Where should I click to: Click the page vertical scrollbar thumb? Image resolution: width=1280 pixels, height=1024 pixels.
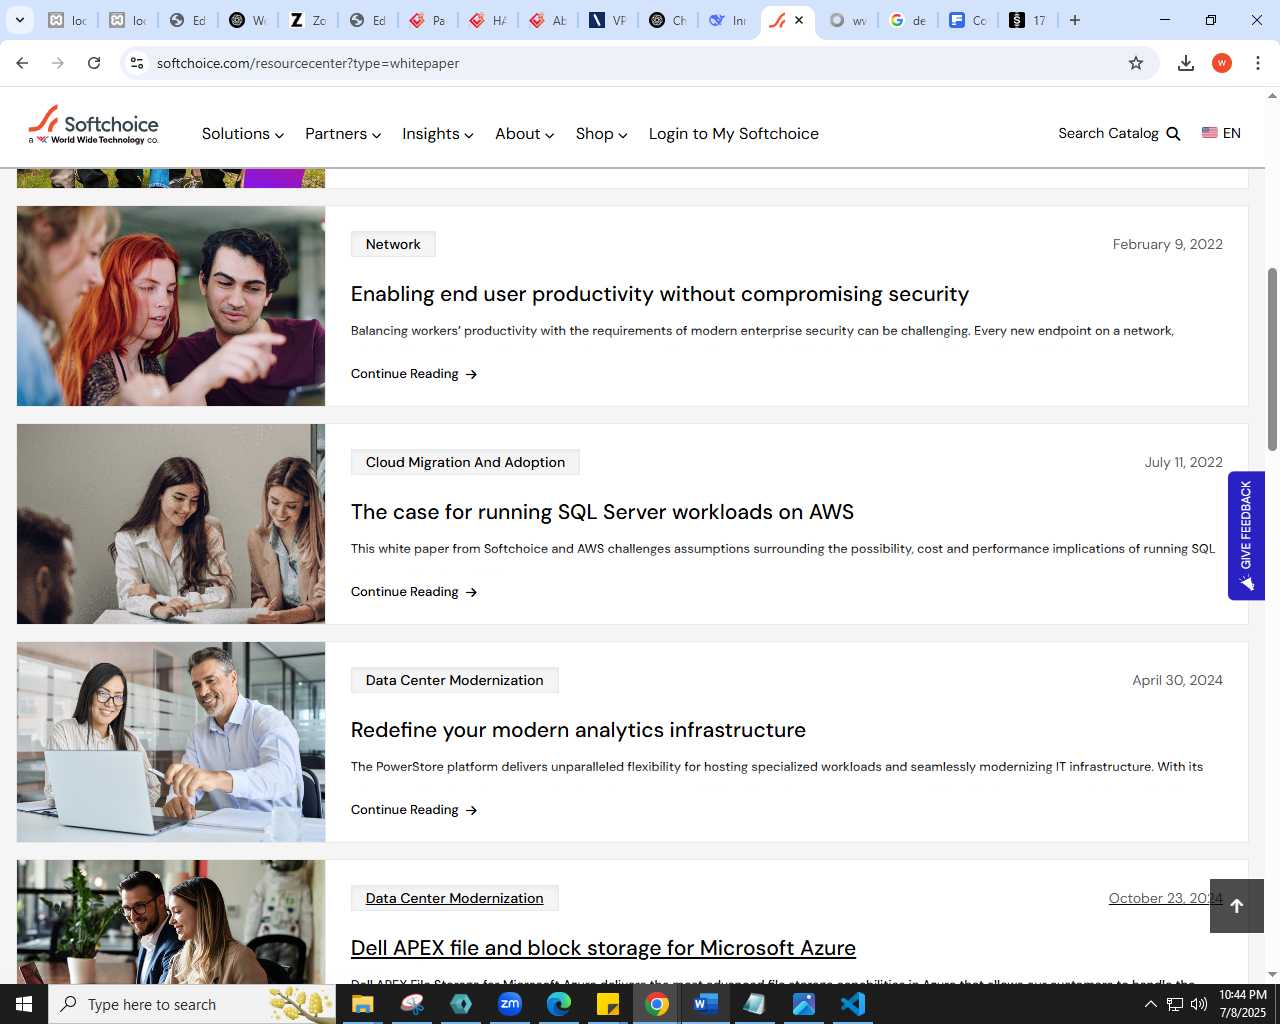1272,359
